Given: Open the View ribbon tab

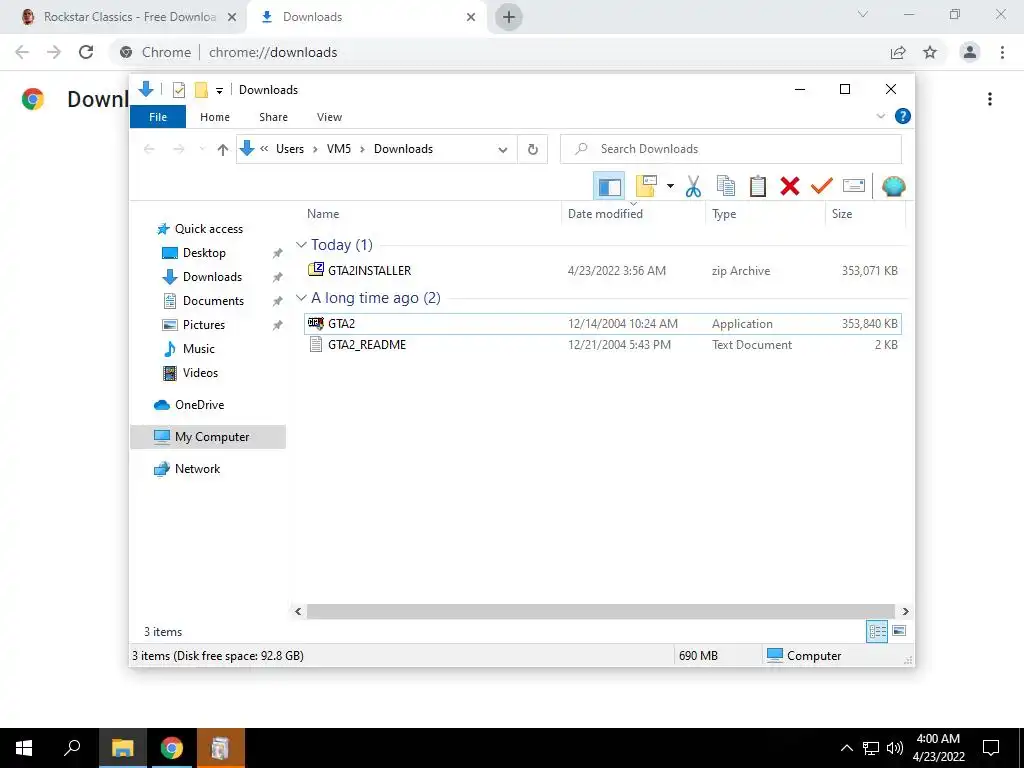Looking at the screenshot, I should [329, 117].
